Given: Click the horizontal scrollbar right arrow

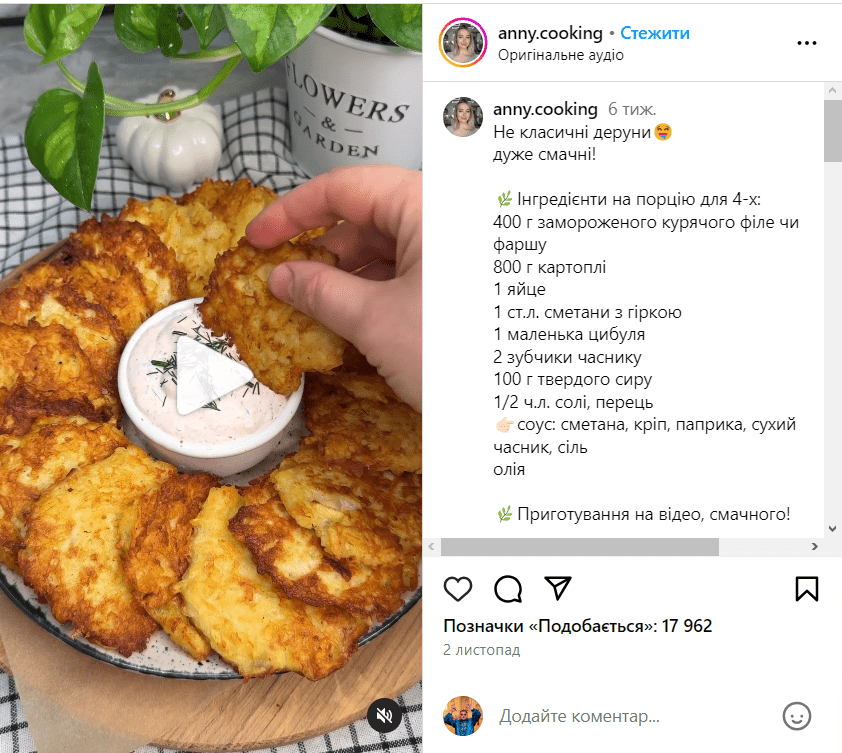Looking at the screenshot, I should pyautogui.click(x=815, y=547).
